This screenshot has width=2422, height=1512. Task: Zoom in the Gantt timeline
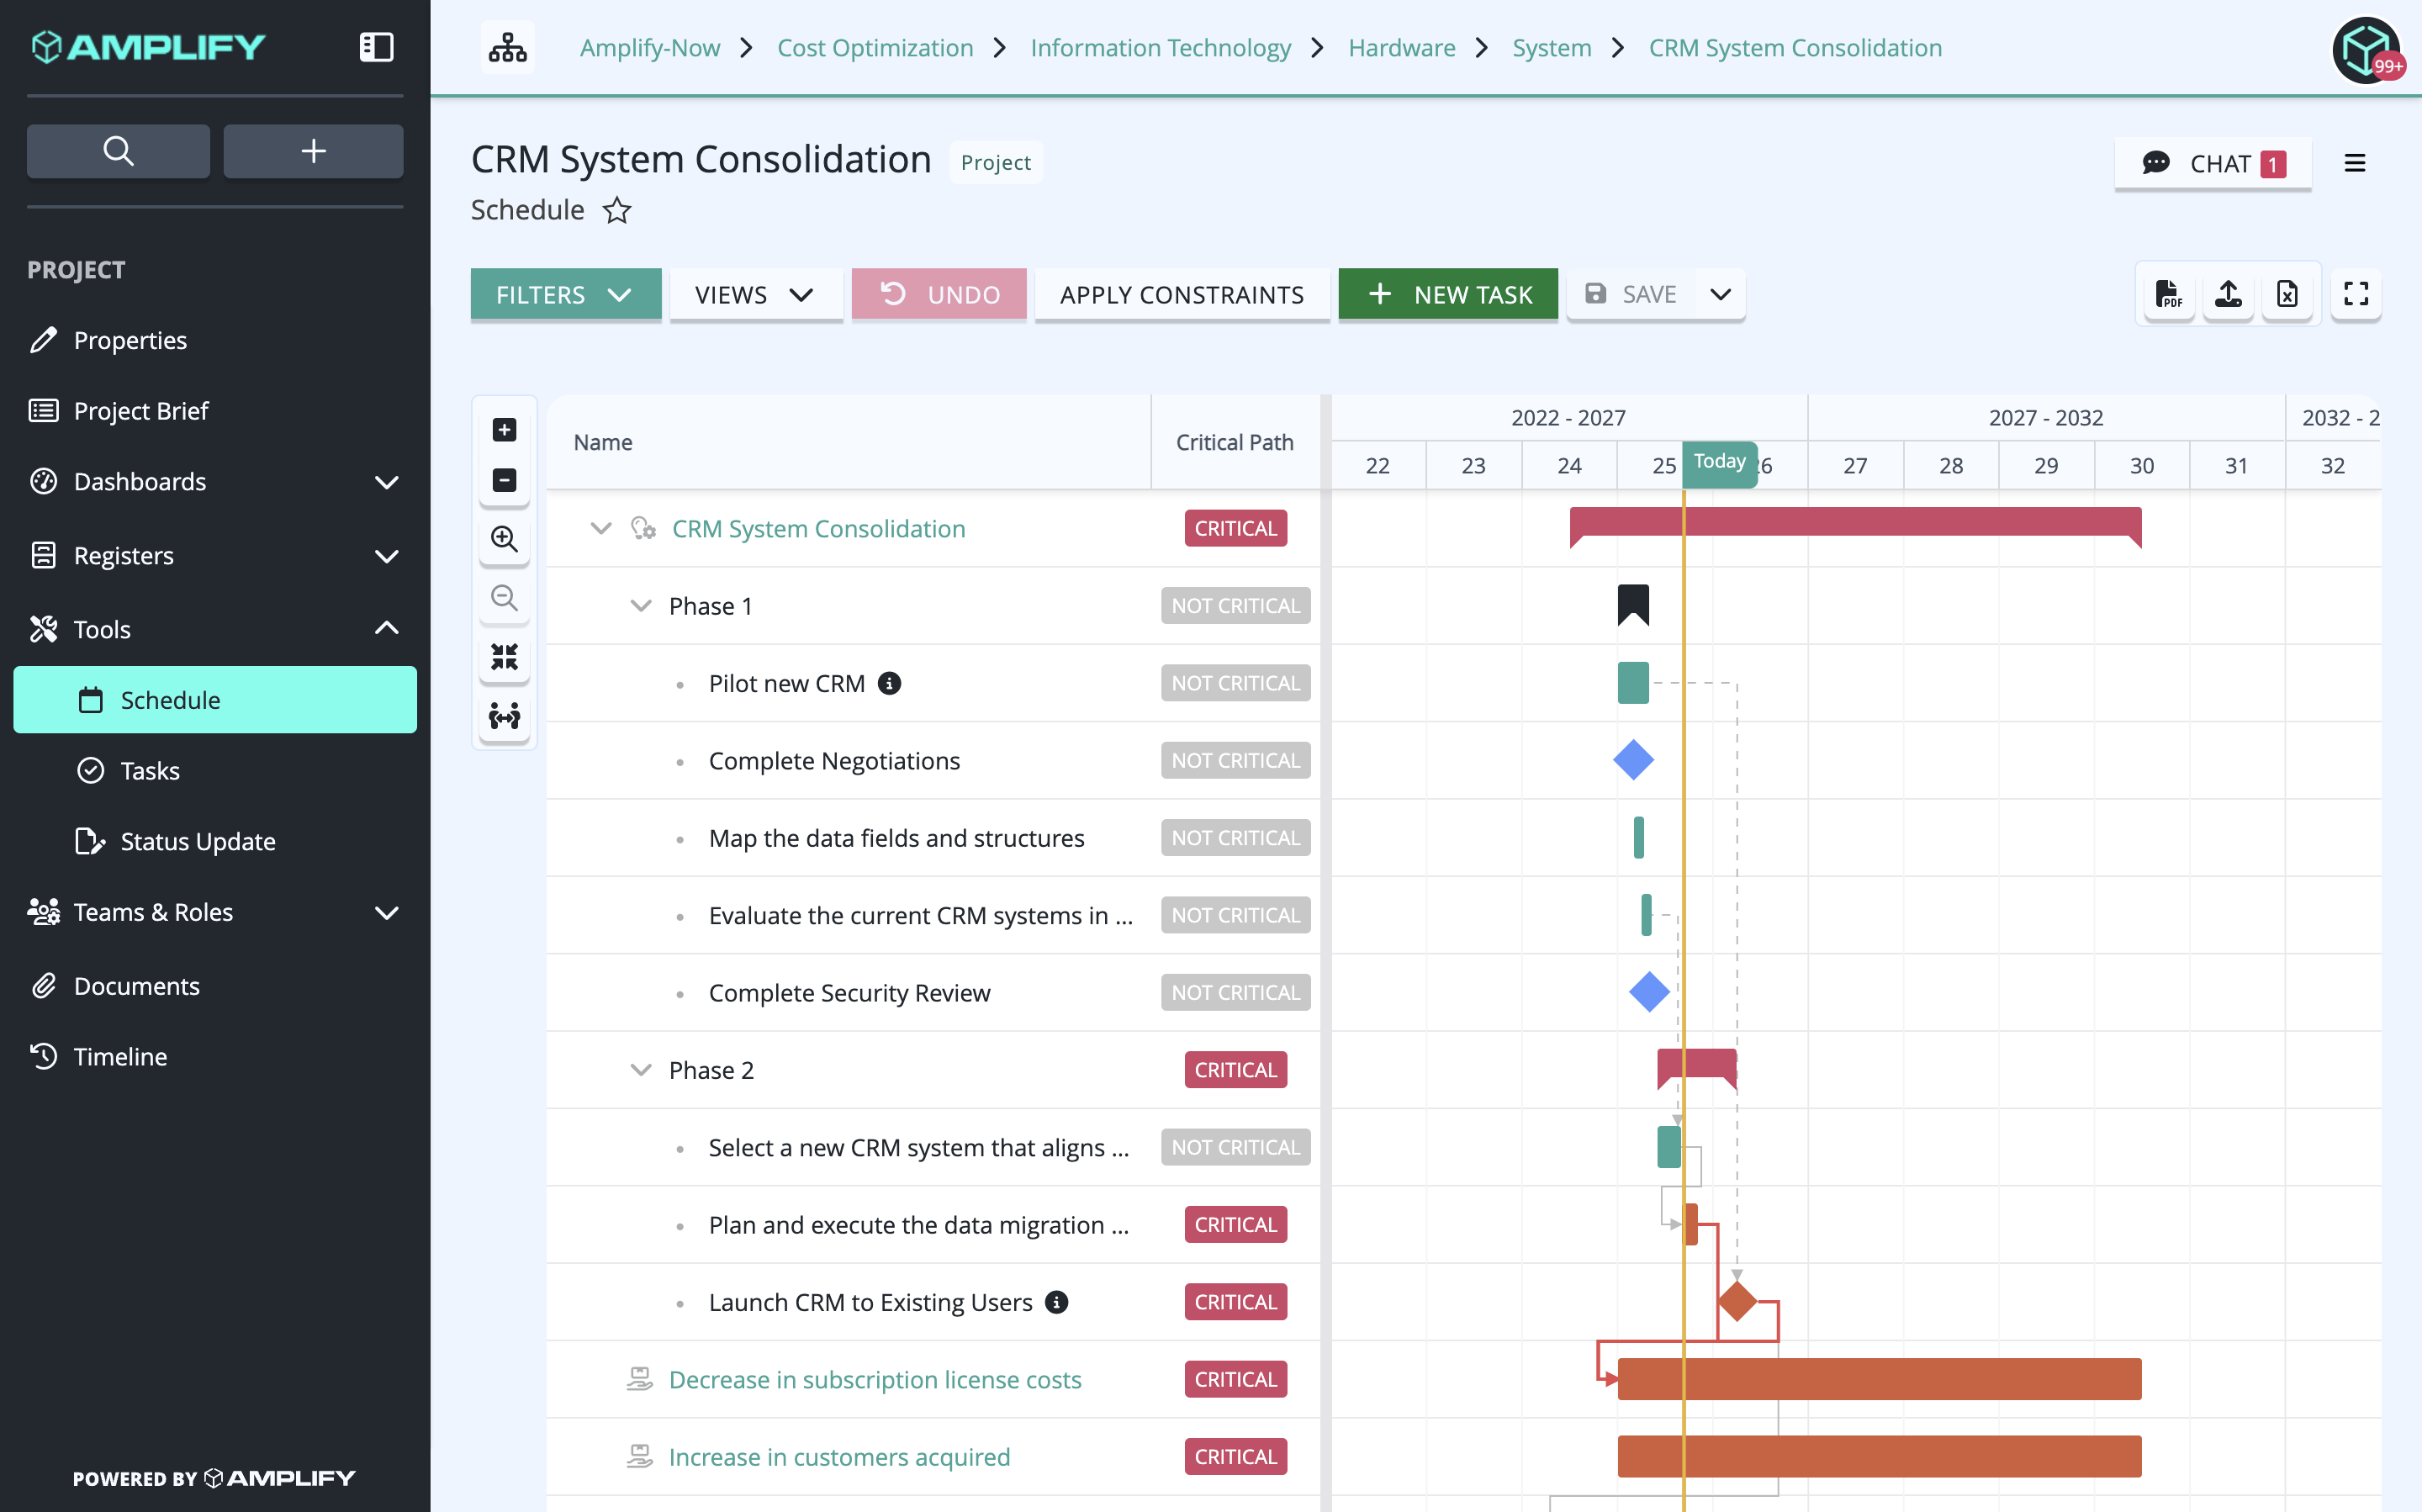(x=505, y=539)
